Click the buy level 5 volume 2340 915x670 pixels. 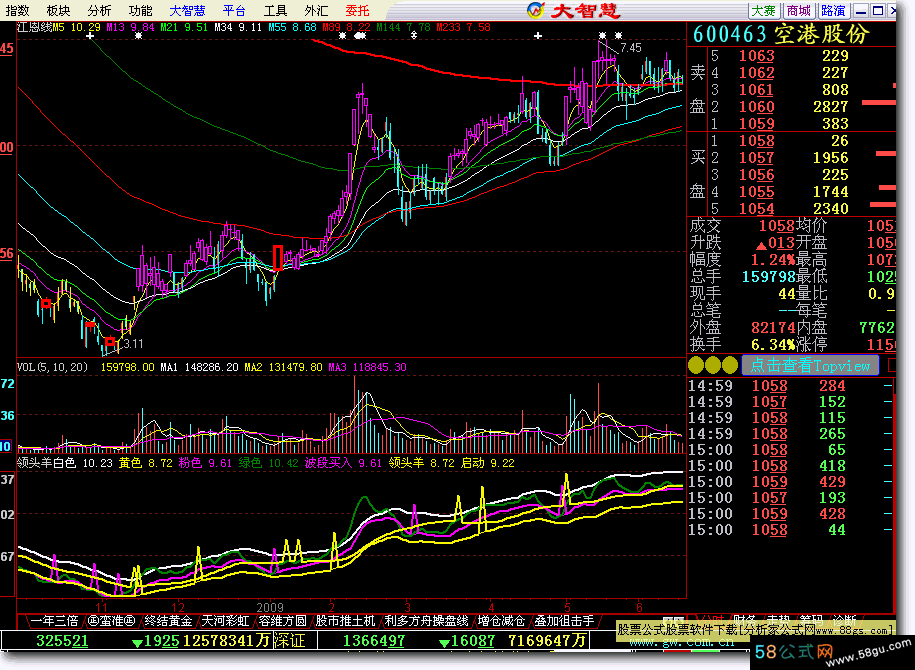(x=830, y=209)
